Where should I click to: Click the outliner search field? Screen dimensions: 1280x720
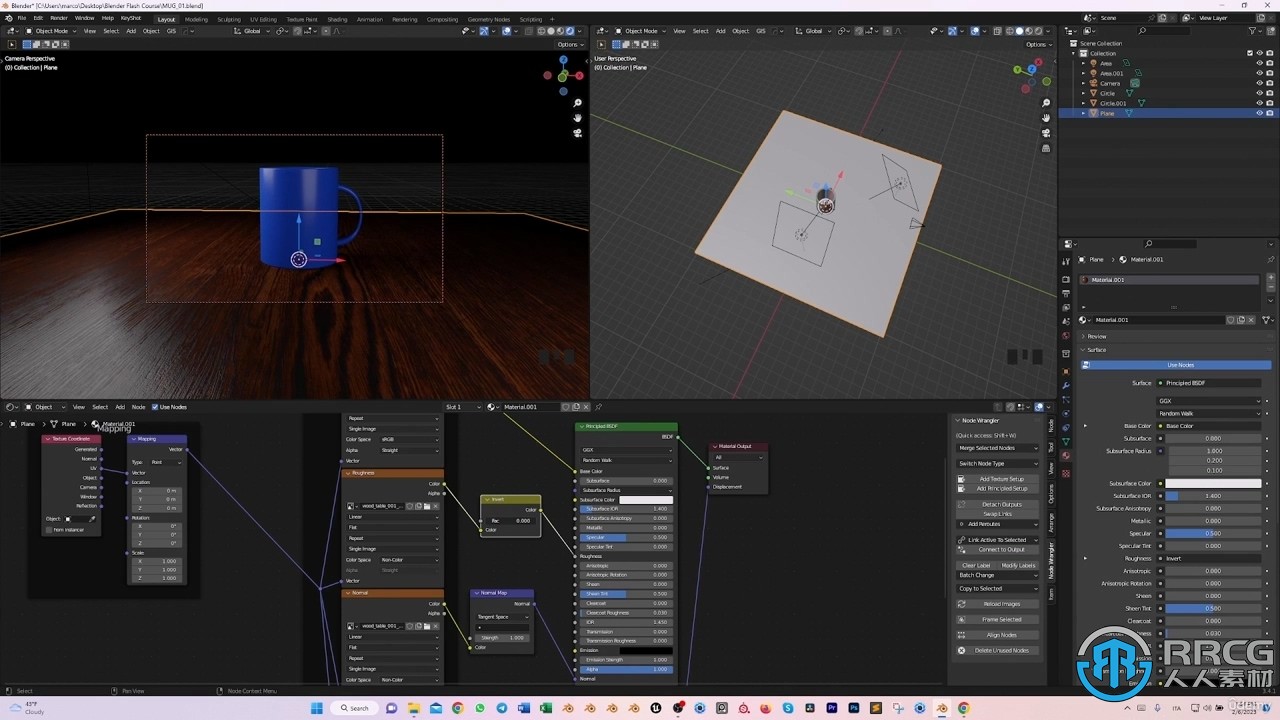click(1165, 31)
